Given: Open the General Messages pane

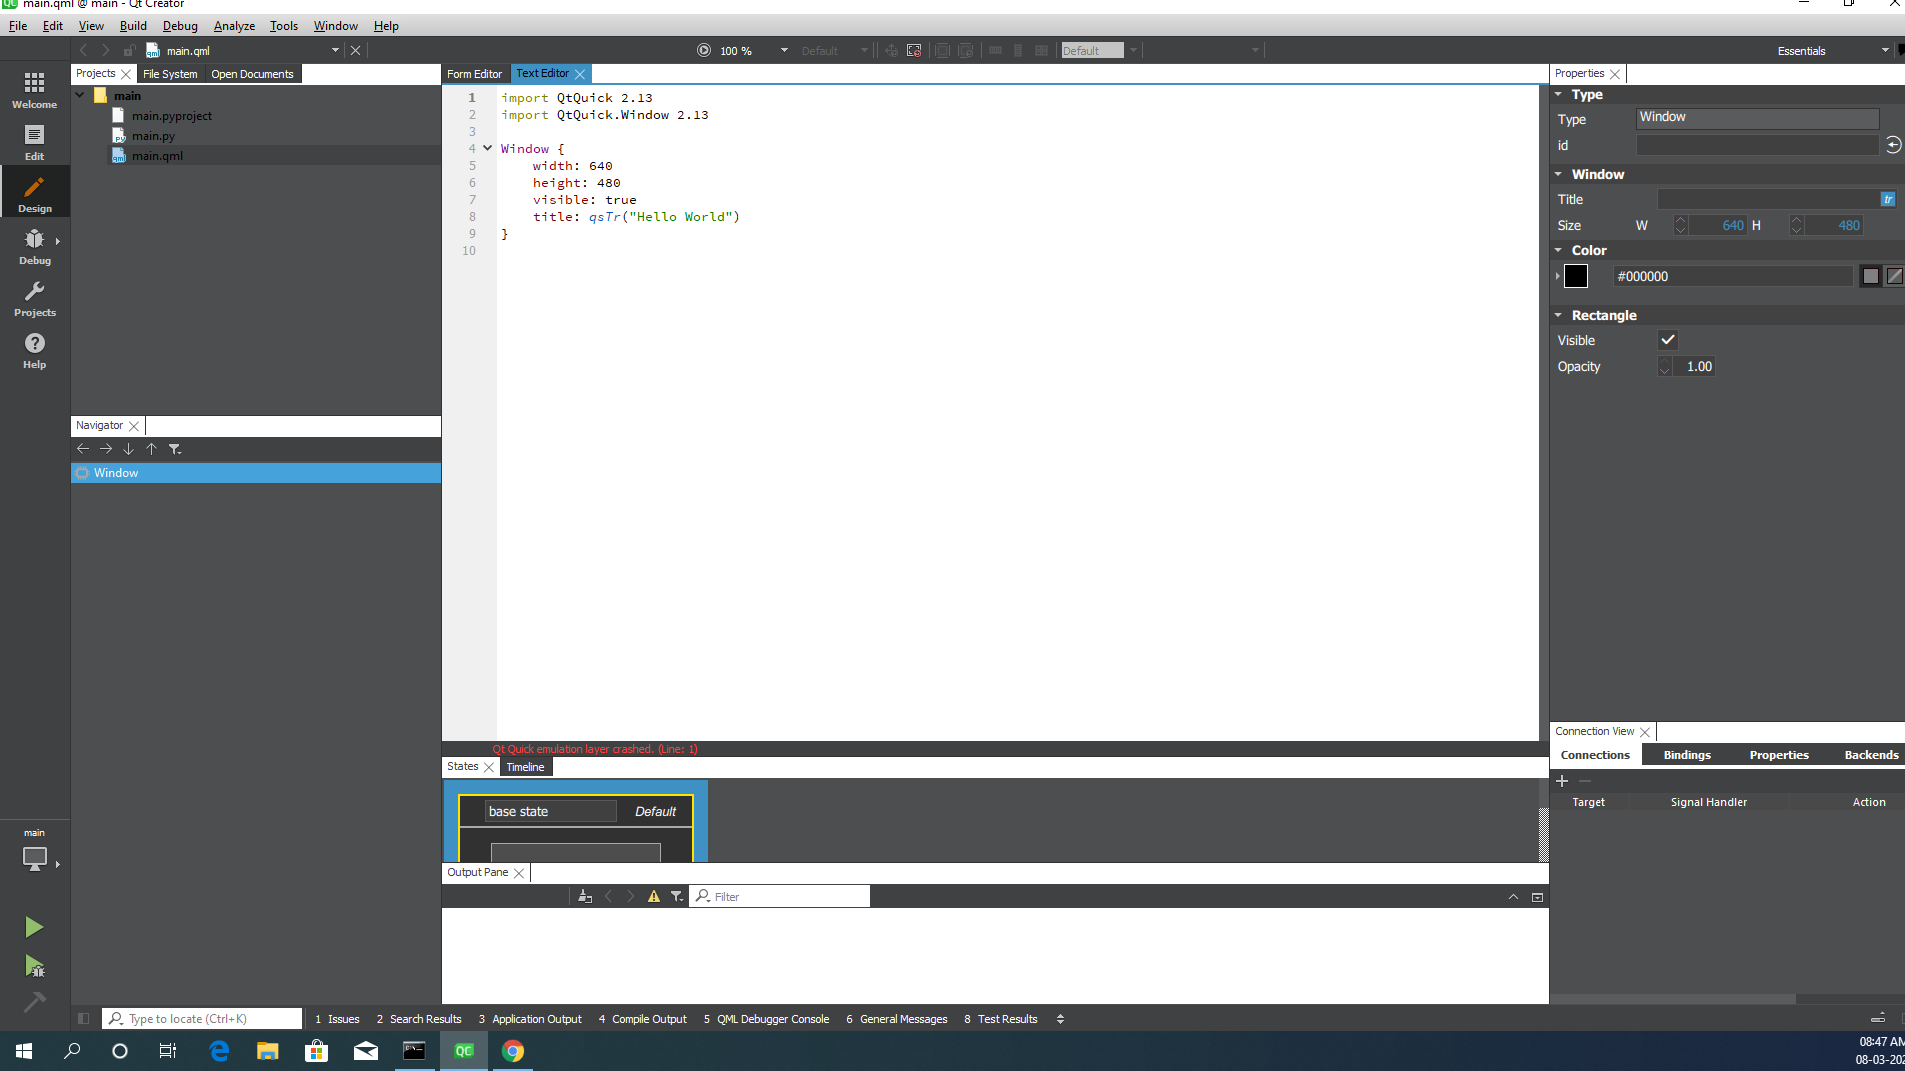Looking at the screenshot, I should 897,1019.
